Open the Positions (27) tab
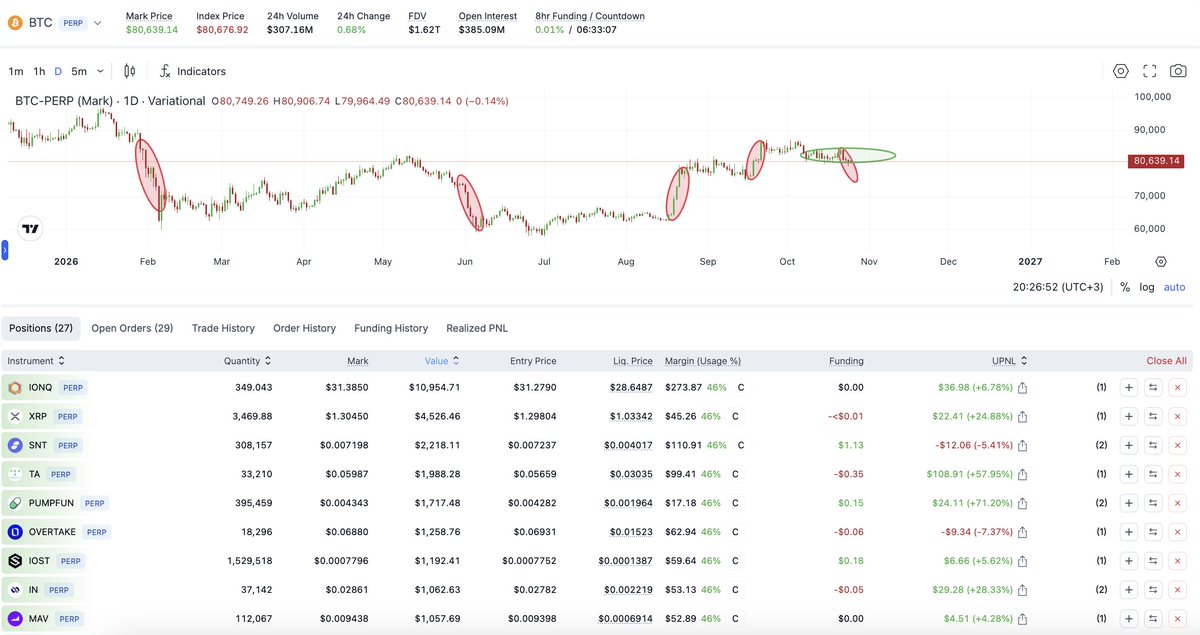Screen dimensions: 1200x635 [x=41, y=328]
